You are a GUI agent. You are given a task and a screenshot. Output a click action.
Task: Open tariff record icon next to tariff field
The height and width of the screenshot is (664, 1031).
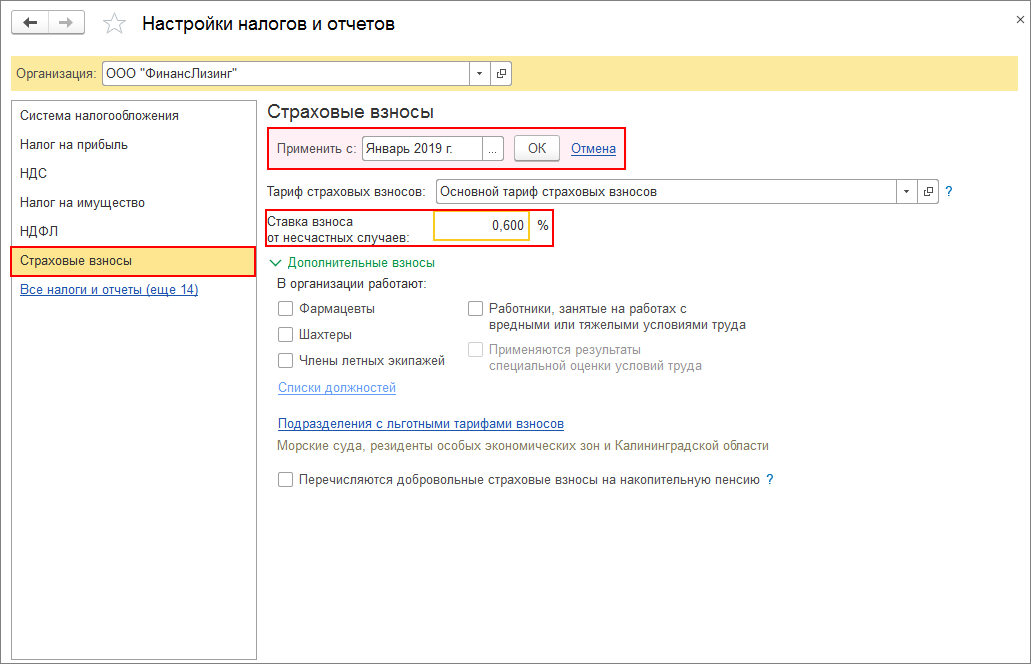[928, 191]
